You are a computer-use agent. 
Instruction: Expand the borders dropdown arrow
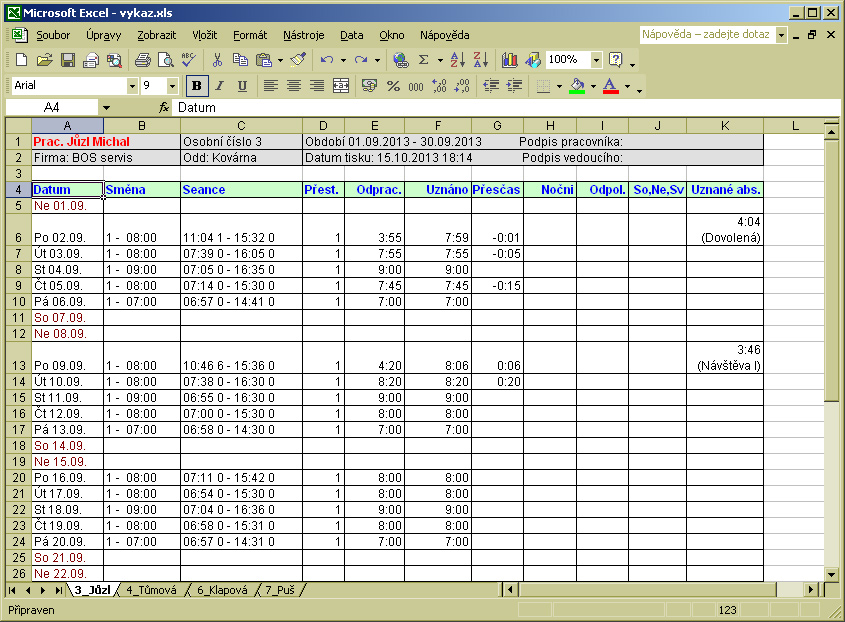(x=559, y=86)
